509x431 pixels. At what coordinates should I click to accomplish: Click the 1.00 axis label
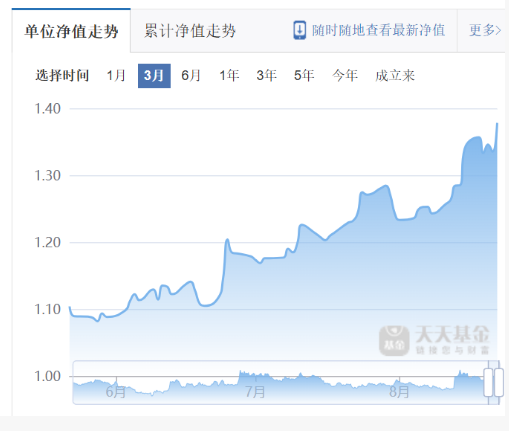pyautogui.click(x=48, y=376)
